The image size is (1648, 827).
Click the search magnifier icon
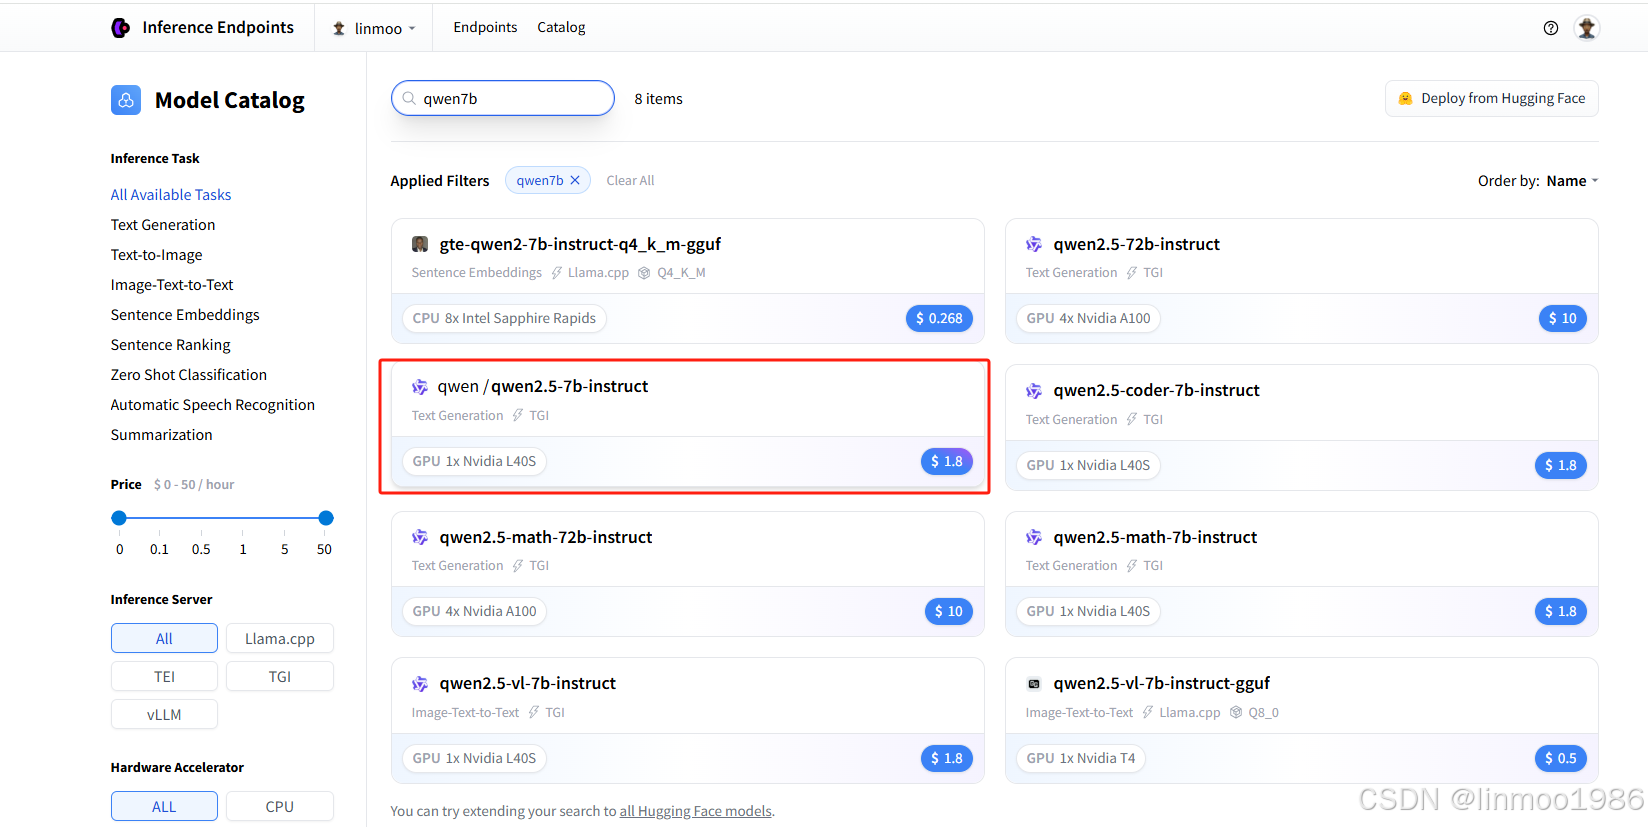[409, 98]
